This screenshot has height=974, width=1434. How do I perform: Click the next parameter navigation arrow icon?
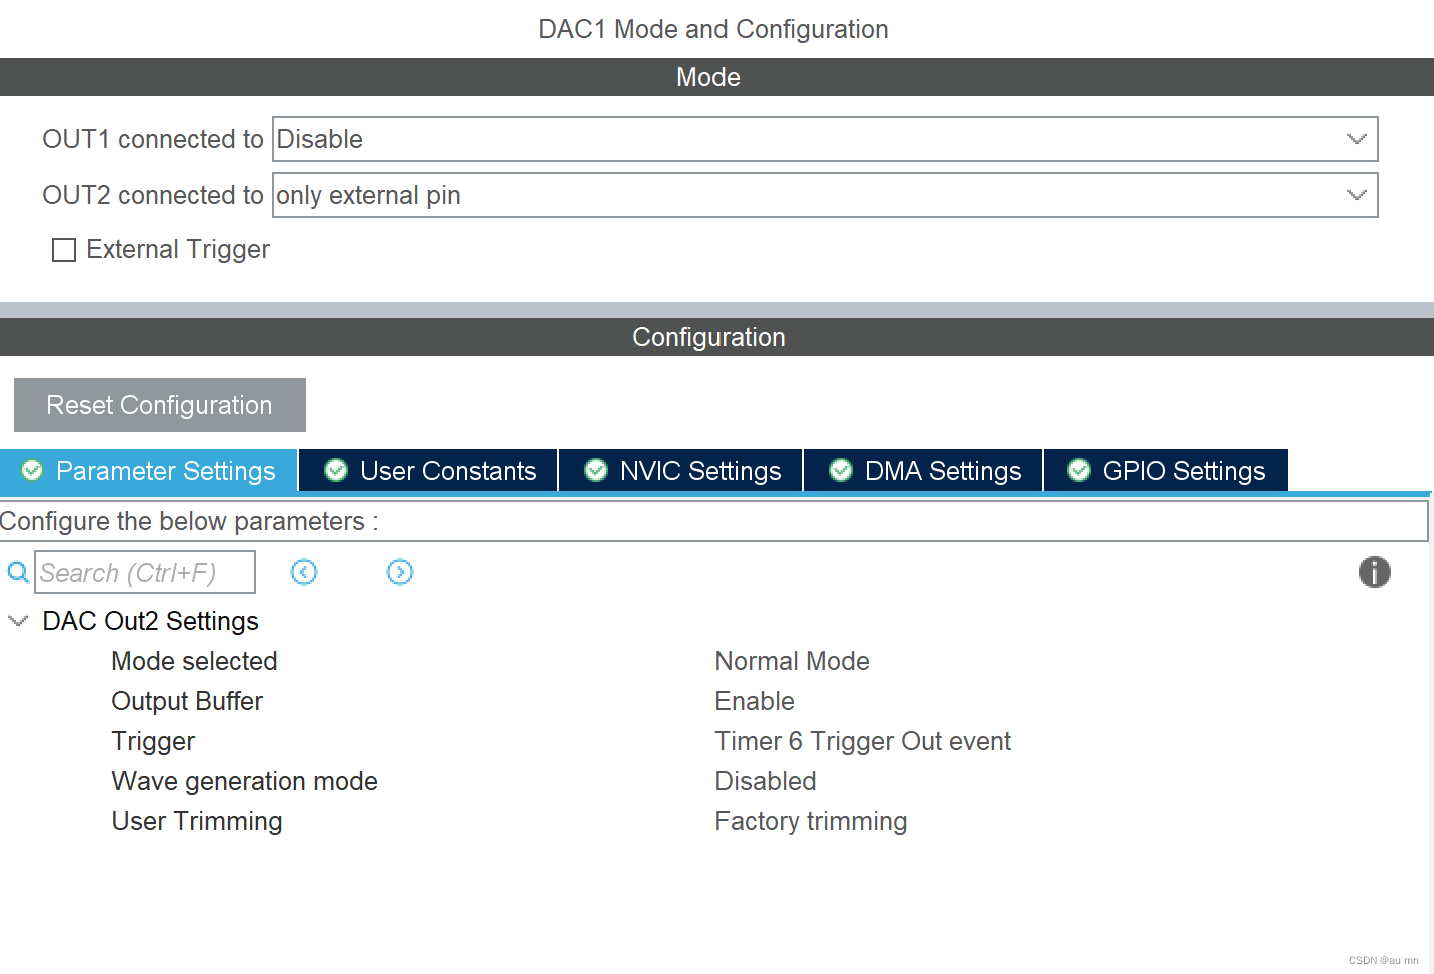(400, 572)
